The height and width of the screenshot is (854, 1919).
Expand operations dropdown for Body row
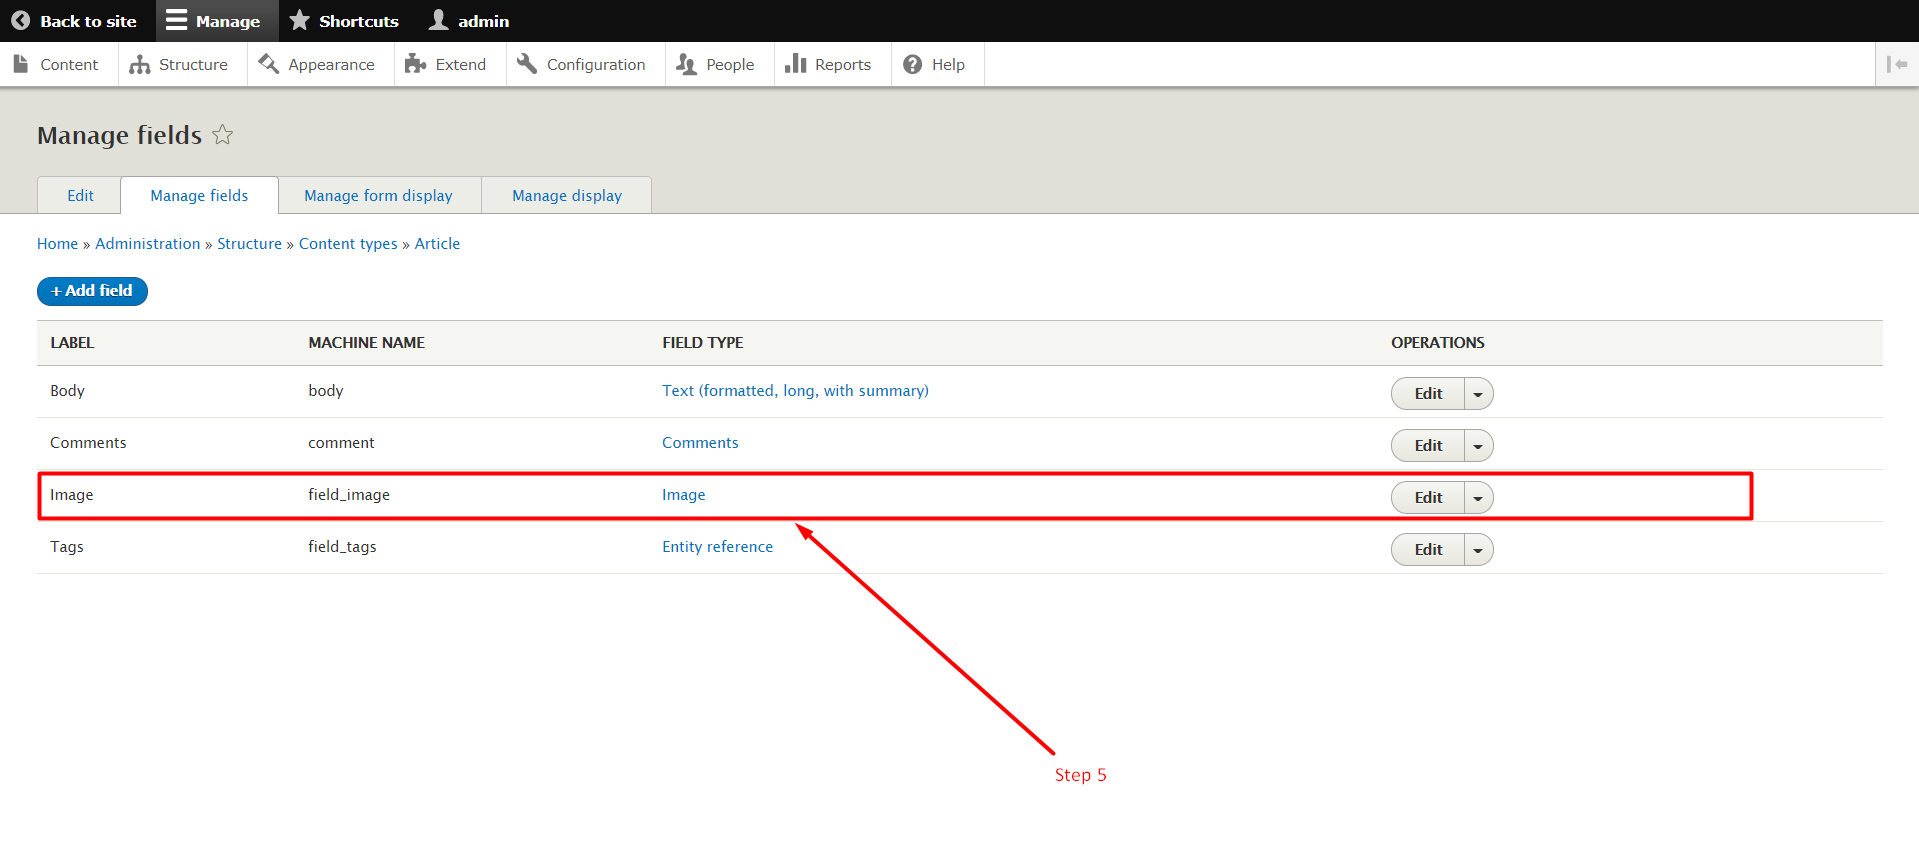[1478, 394]
